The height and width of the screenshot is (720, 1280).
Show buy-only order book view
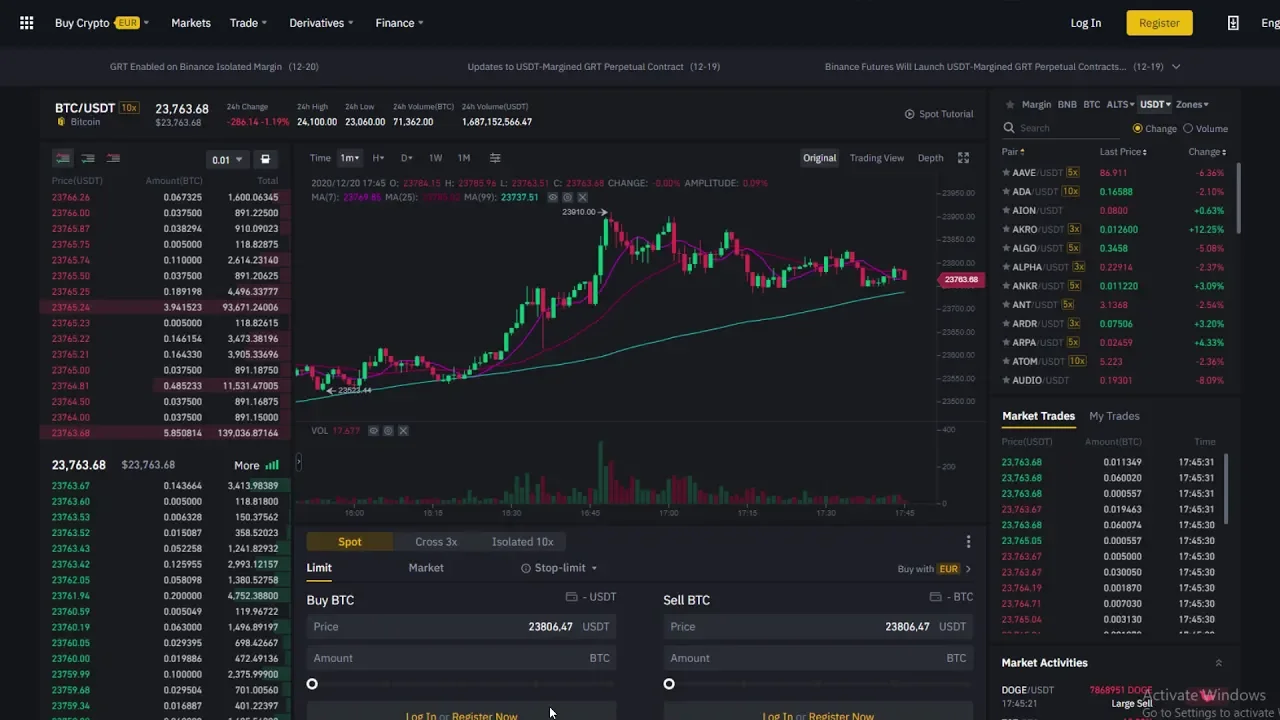88,159
